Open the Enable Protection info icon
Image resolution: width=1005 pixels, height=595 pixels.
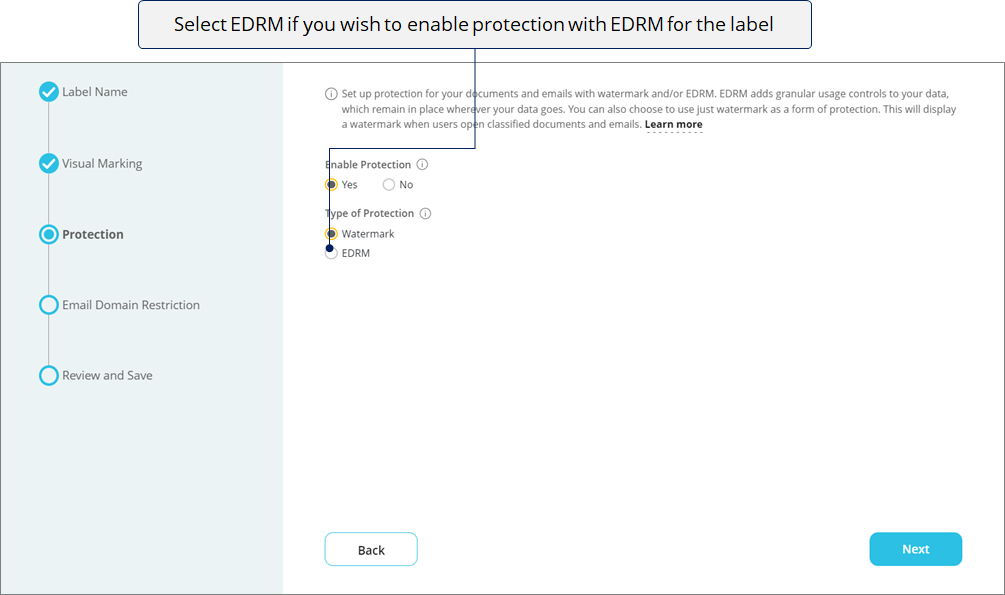click(422, 164)
